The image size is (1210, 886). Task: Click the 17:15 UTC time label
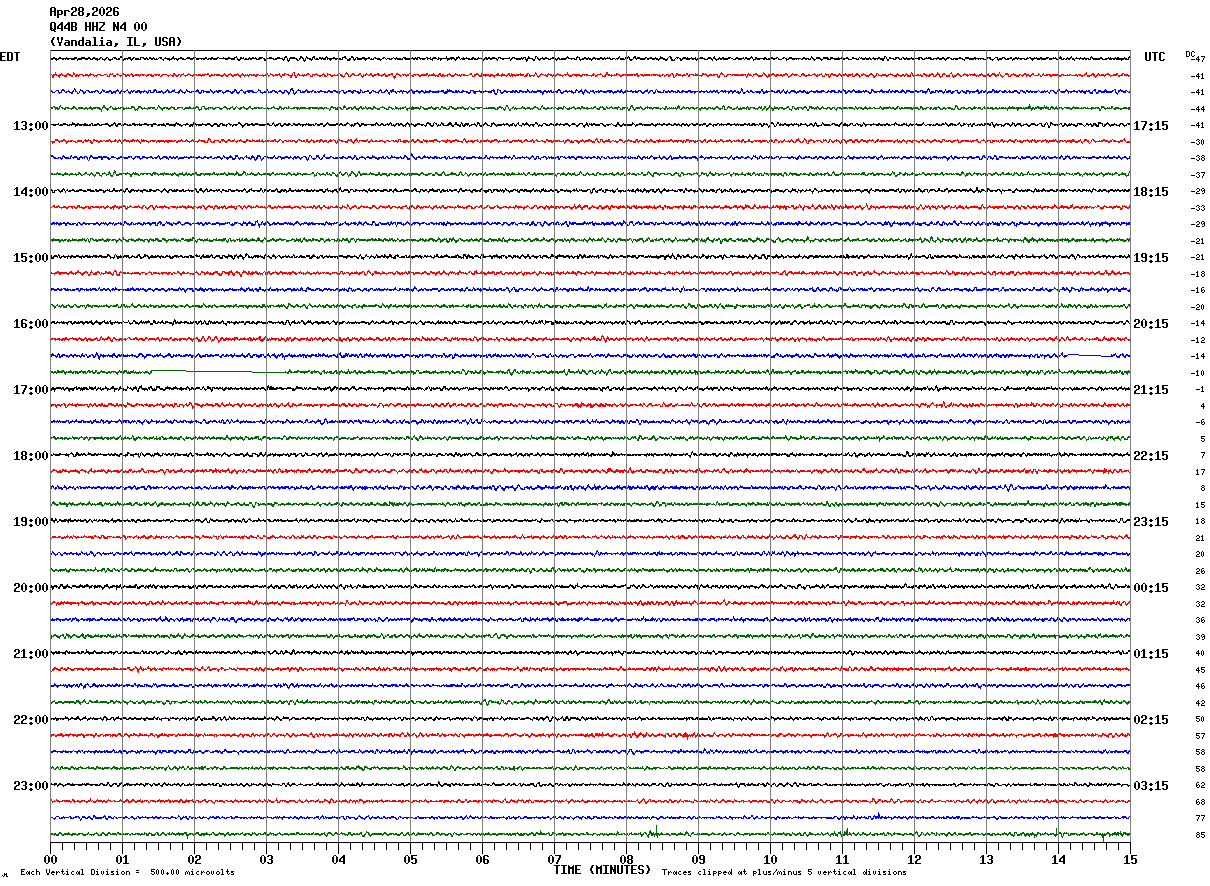click(x=1150, y=126)
